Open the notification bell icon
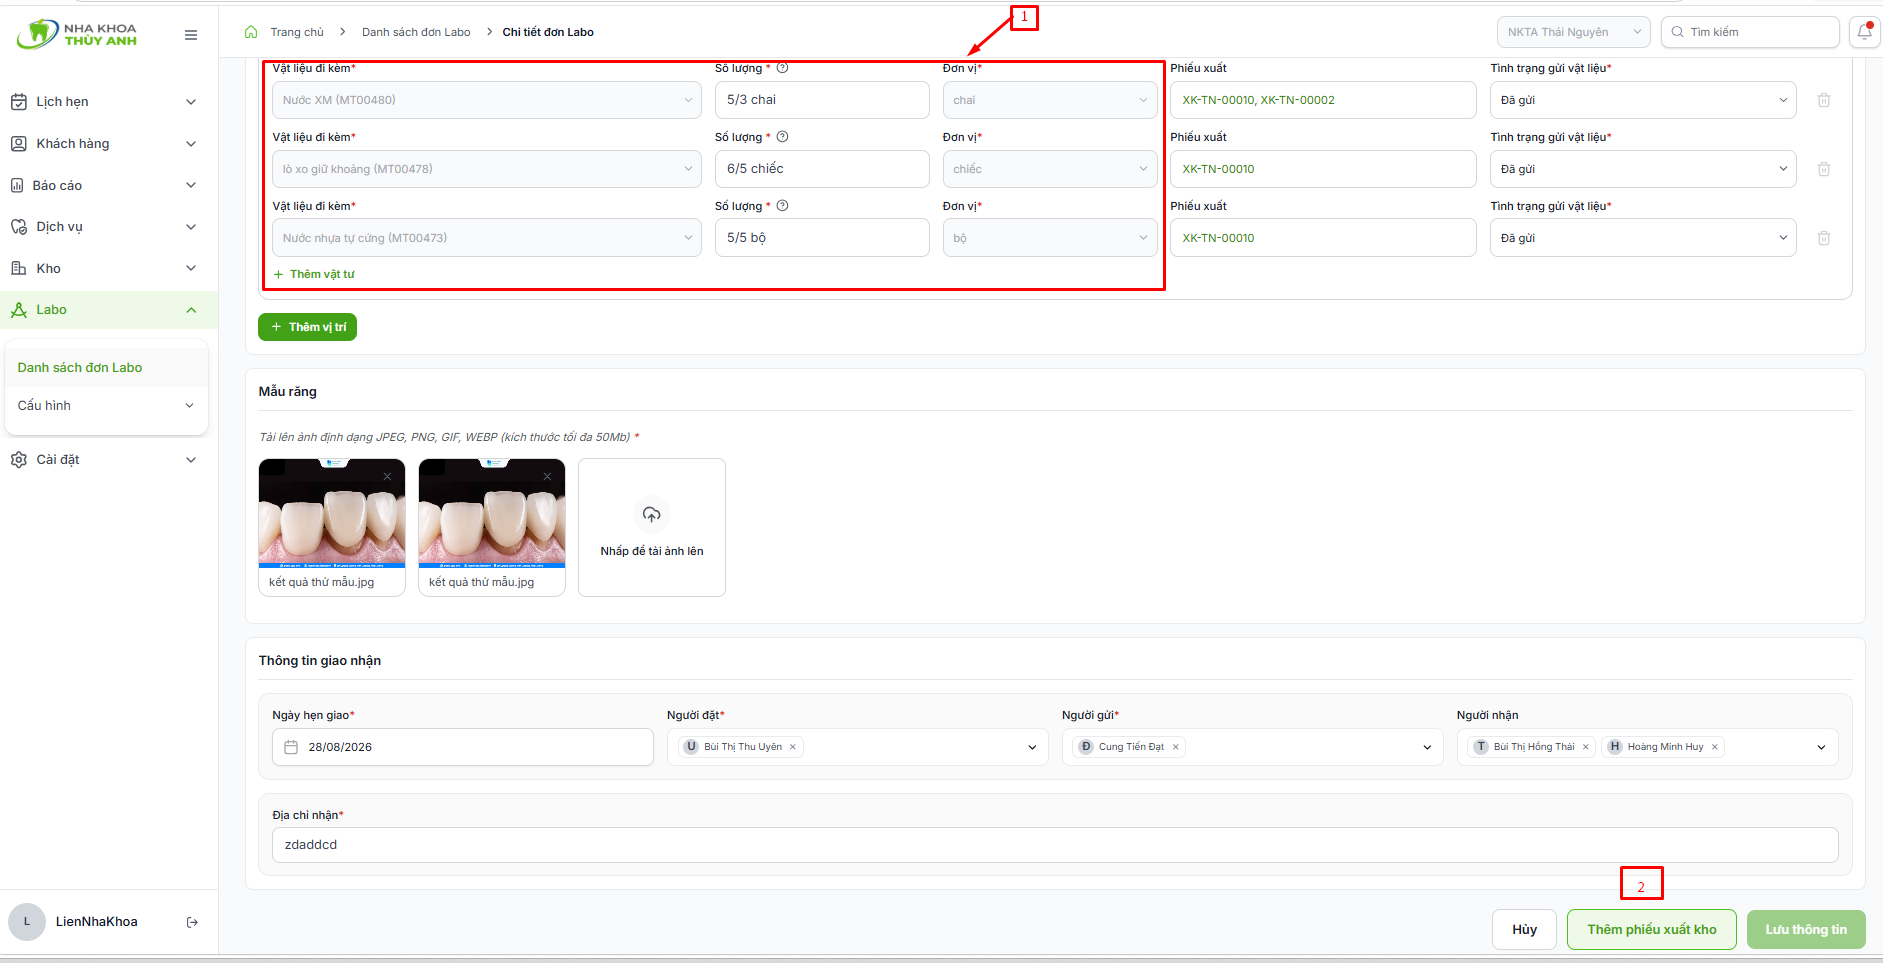 (x=1864, y=32)
